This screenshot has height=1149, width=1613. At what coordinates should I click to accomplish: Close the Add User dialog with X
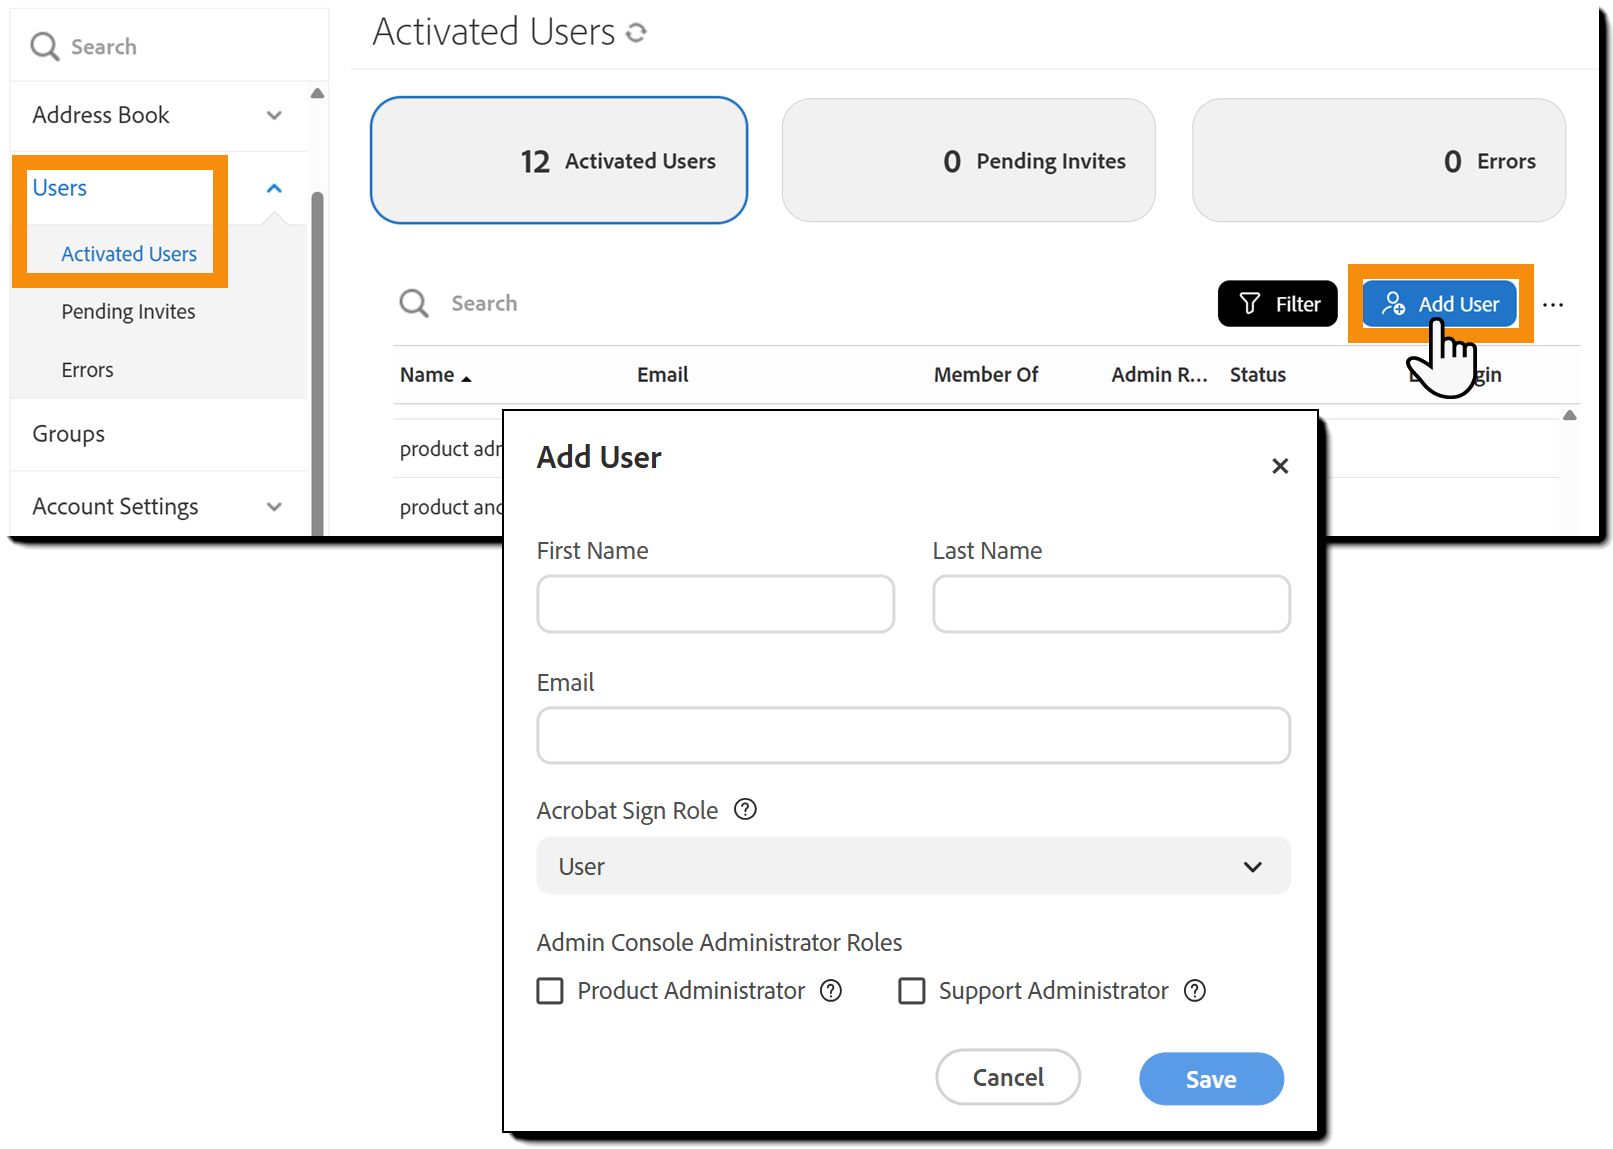point(1280,466)
